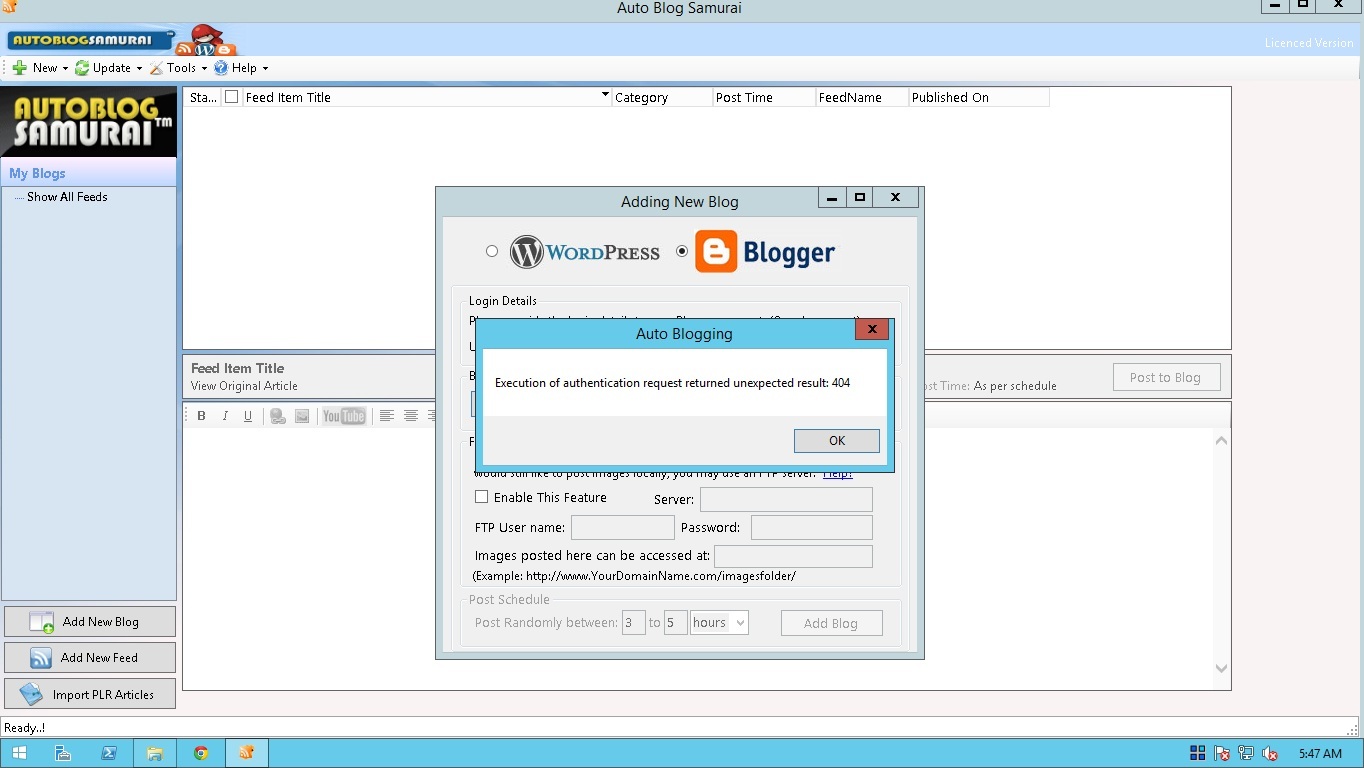Screen dimensions: 1364x768
Task: Tick the Enable This Feature checkbox
Action: (x=481, y=497)
